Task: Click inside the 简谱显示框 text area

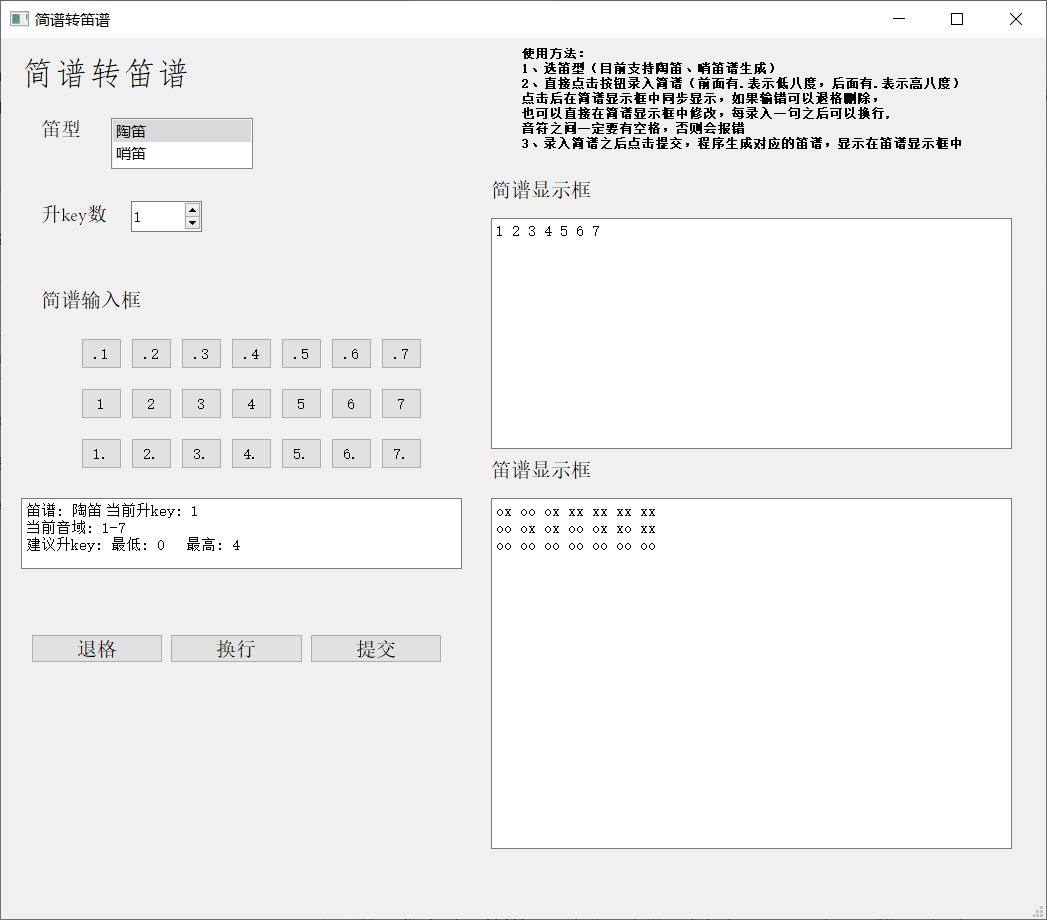Action: coord(750,330)
